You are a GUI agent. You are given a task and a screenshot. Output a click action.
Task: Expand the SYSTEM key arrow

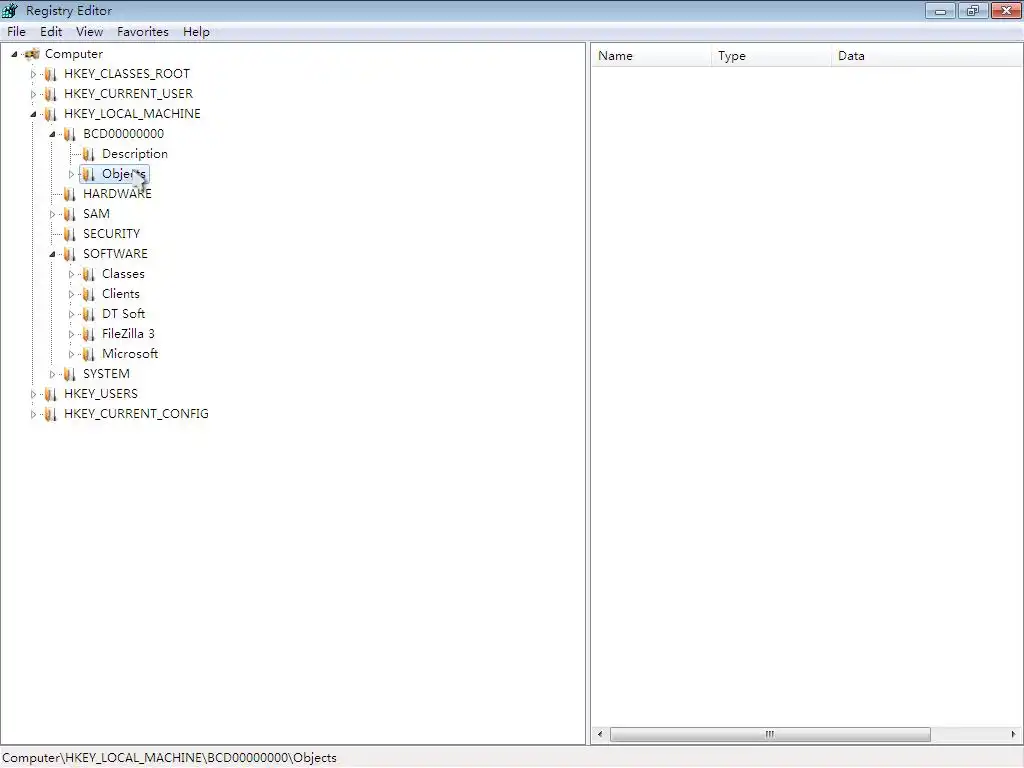pyautogui.click(x=52, y=374)
